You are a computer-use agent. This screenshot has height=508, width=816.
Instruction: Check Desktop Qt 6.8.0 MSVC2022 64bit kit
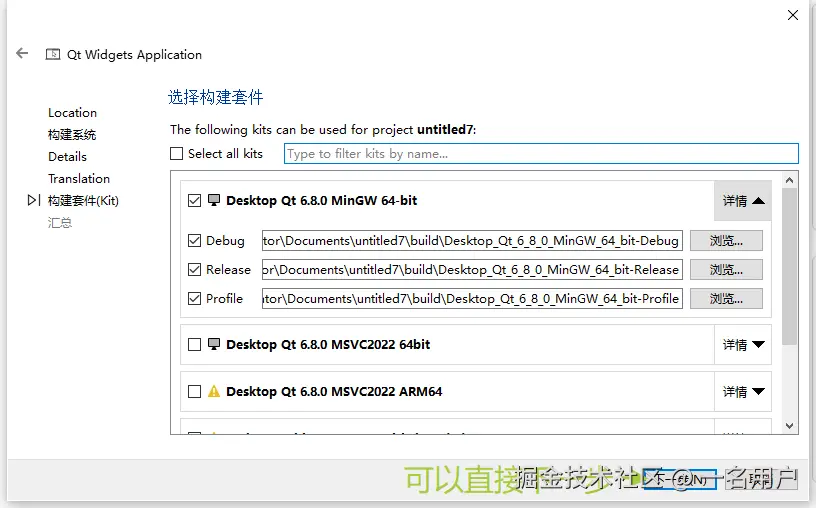(194, 345)
